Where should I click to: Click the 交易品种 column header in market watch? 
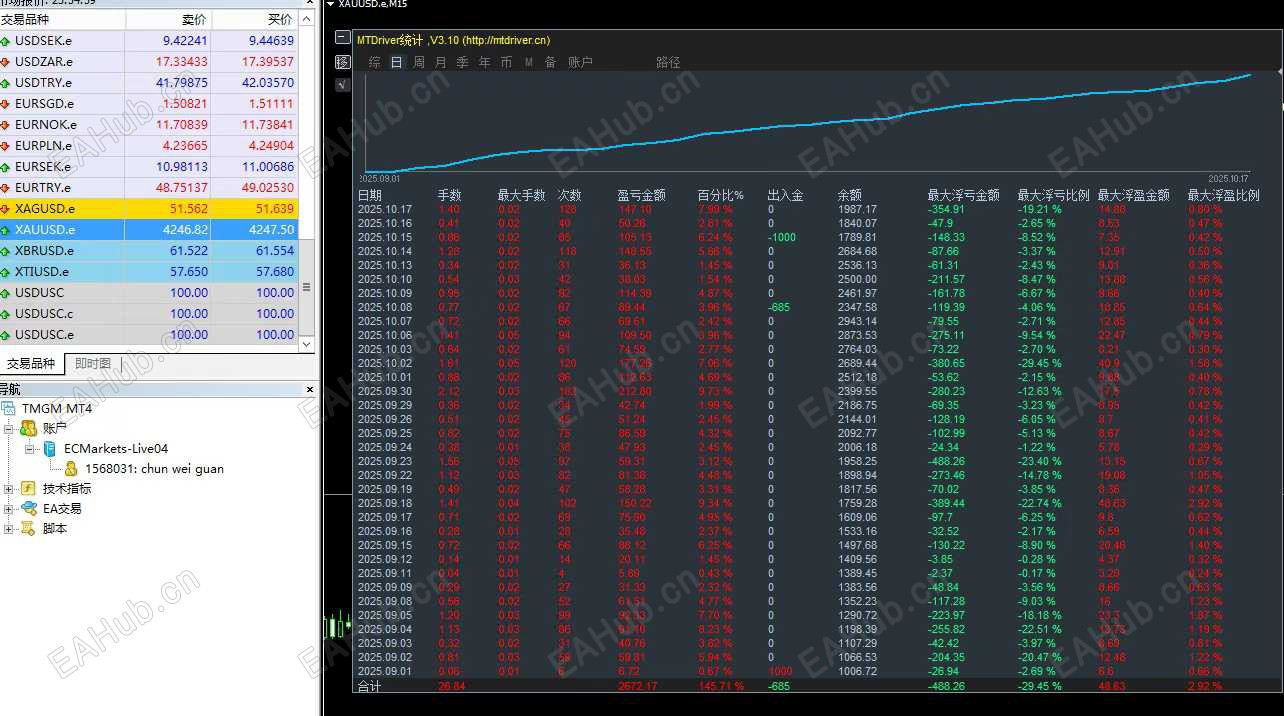point(62,20)
